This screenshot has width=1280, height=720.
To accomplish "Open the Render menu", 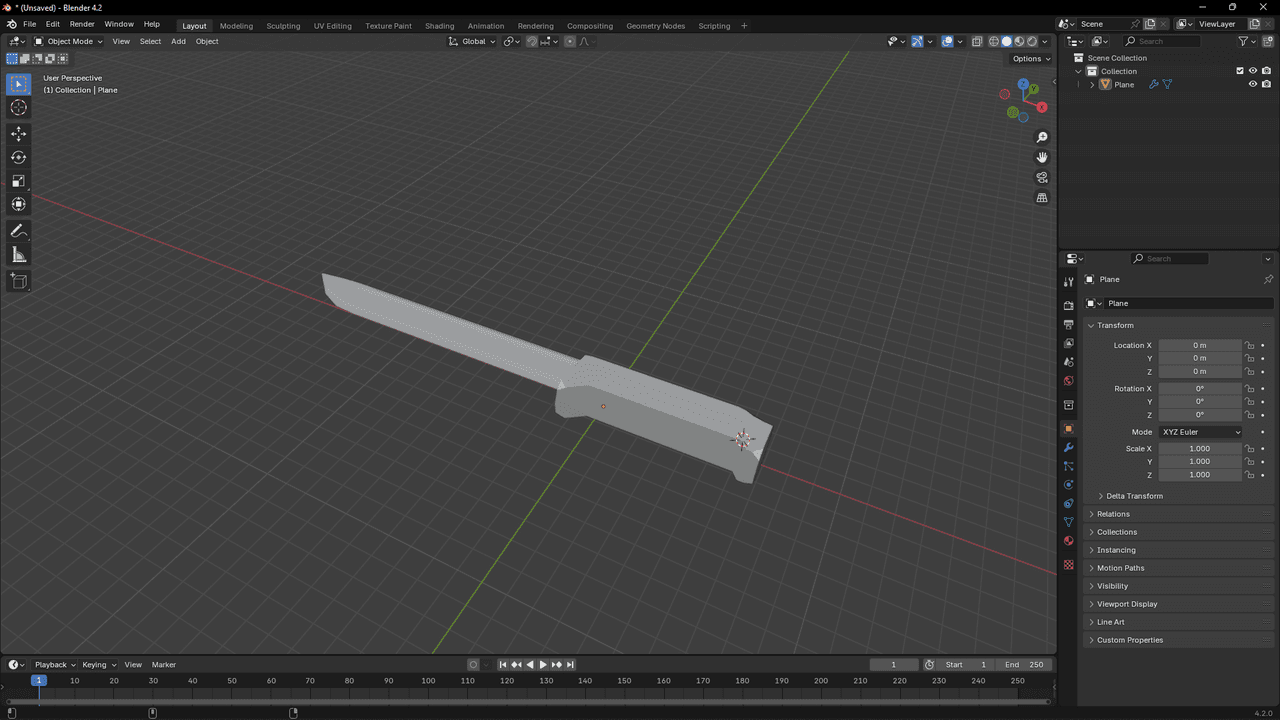I will 82,24.
